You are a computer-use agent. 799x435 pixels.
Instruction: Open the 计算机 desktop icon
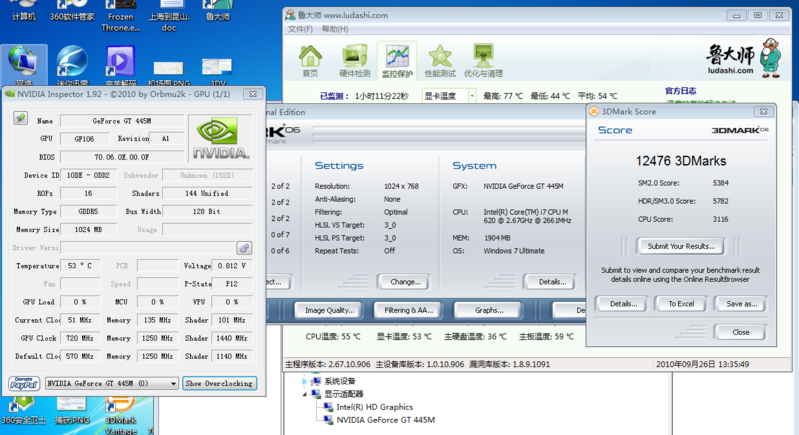pos(23,11)
